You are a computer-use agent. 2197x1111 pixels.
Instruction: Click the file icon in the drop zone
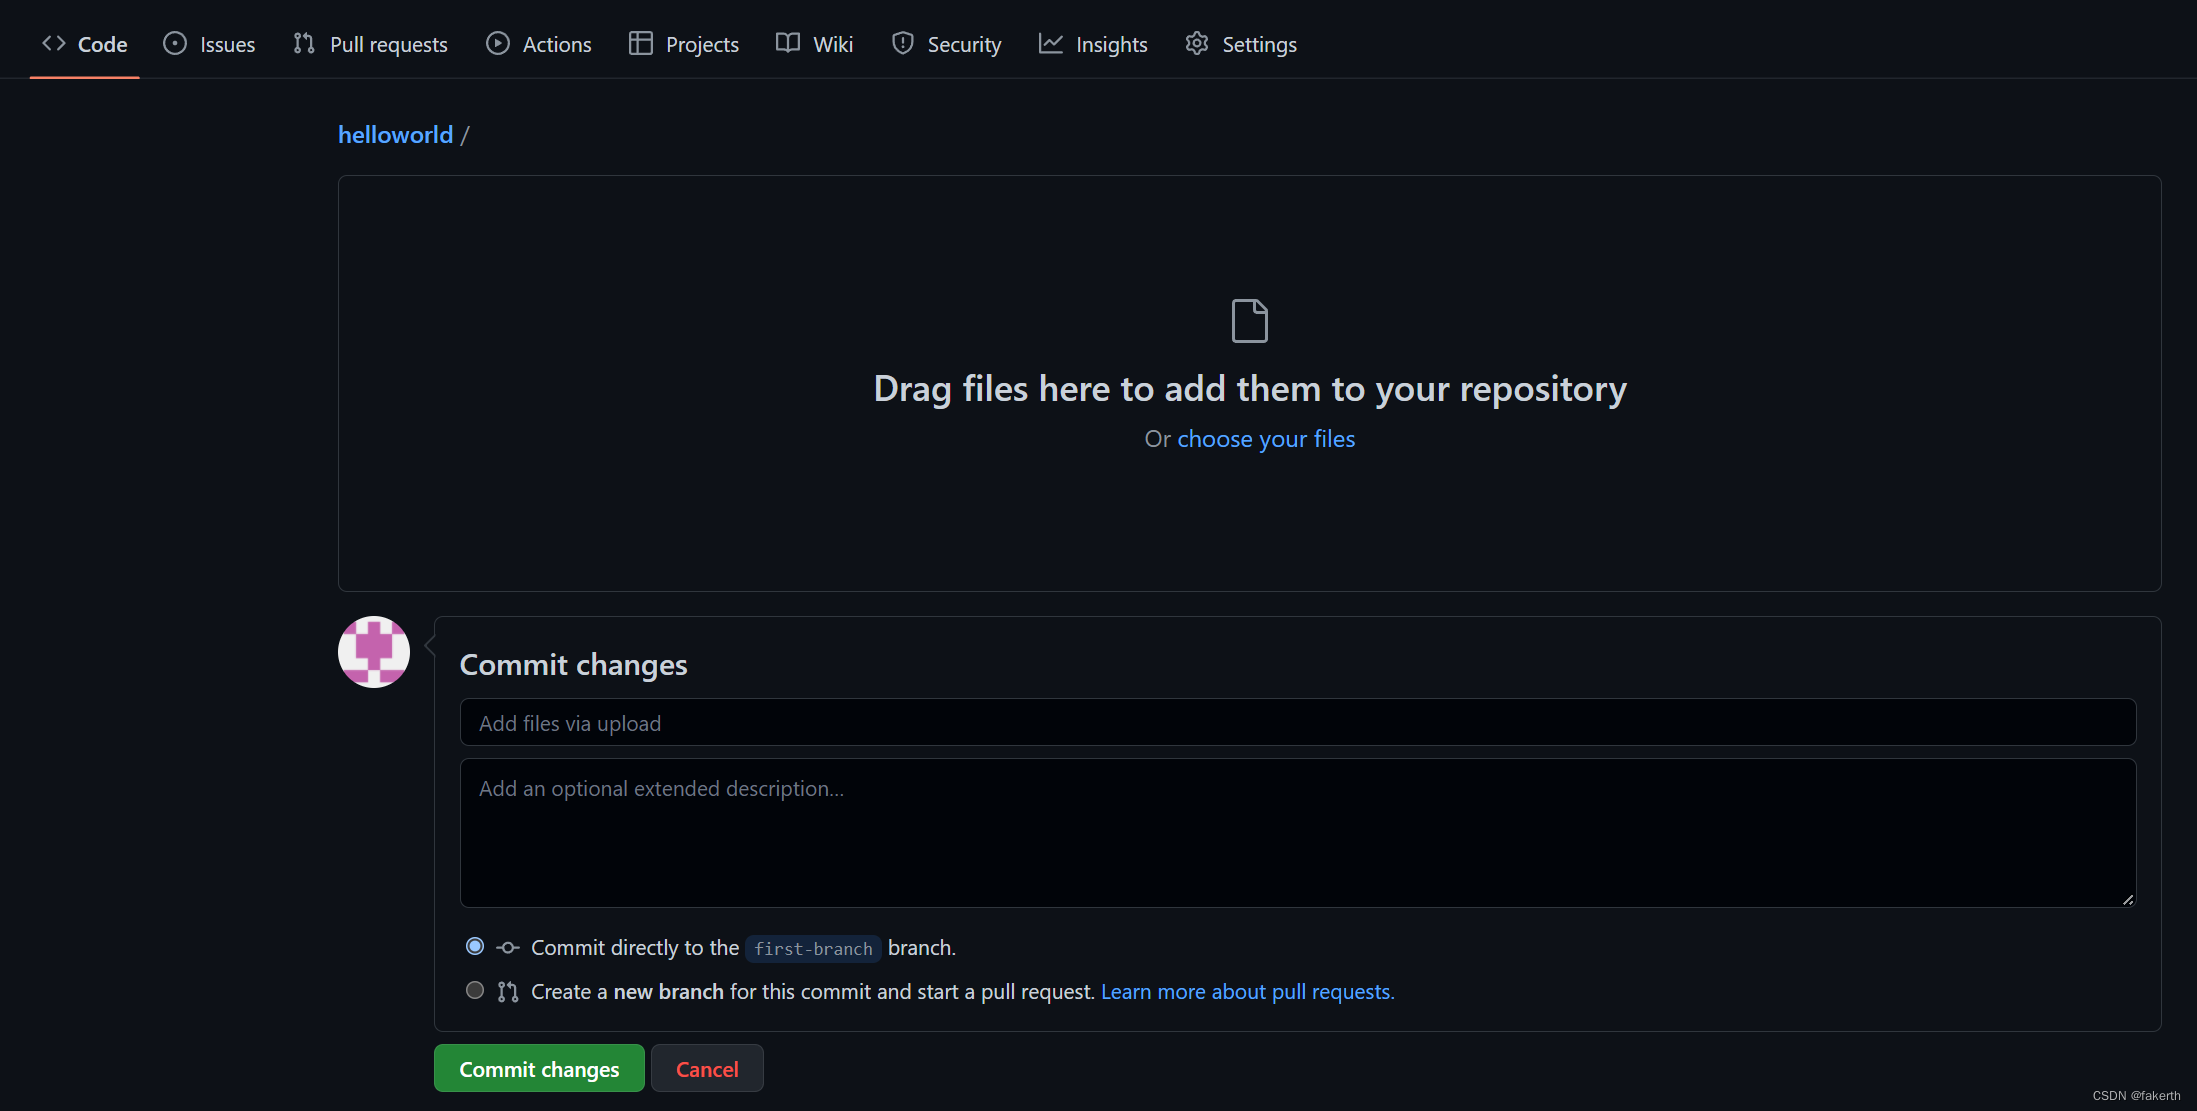coord(1249,321)
